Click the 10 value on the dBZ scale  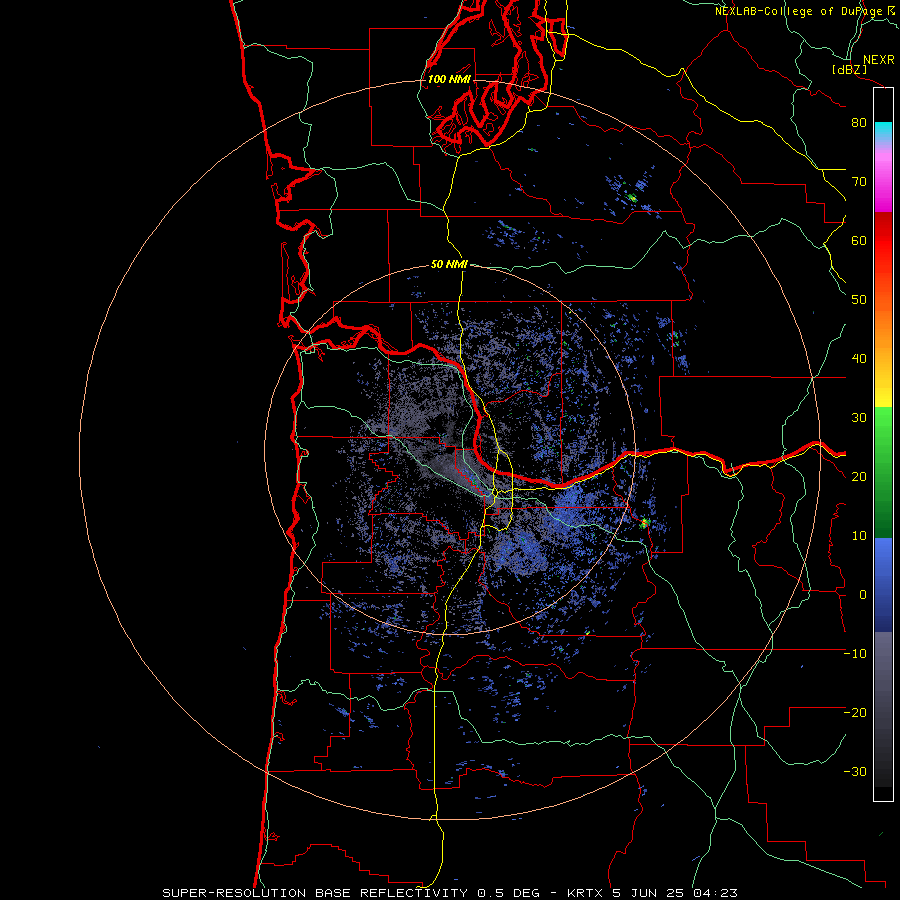tap(859, 536)
